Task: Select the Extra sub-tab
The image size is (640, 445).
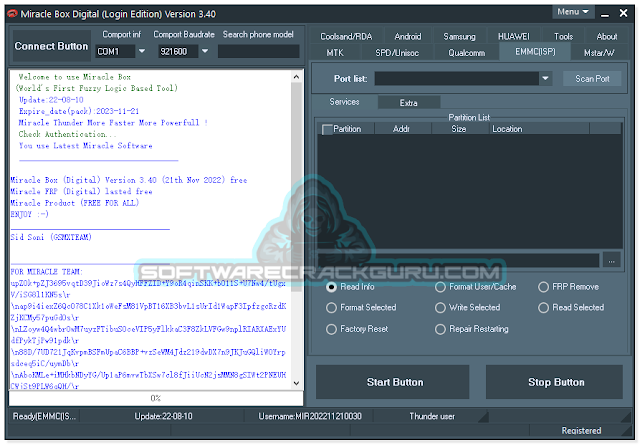Action: coord(409,103)
